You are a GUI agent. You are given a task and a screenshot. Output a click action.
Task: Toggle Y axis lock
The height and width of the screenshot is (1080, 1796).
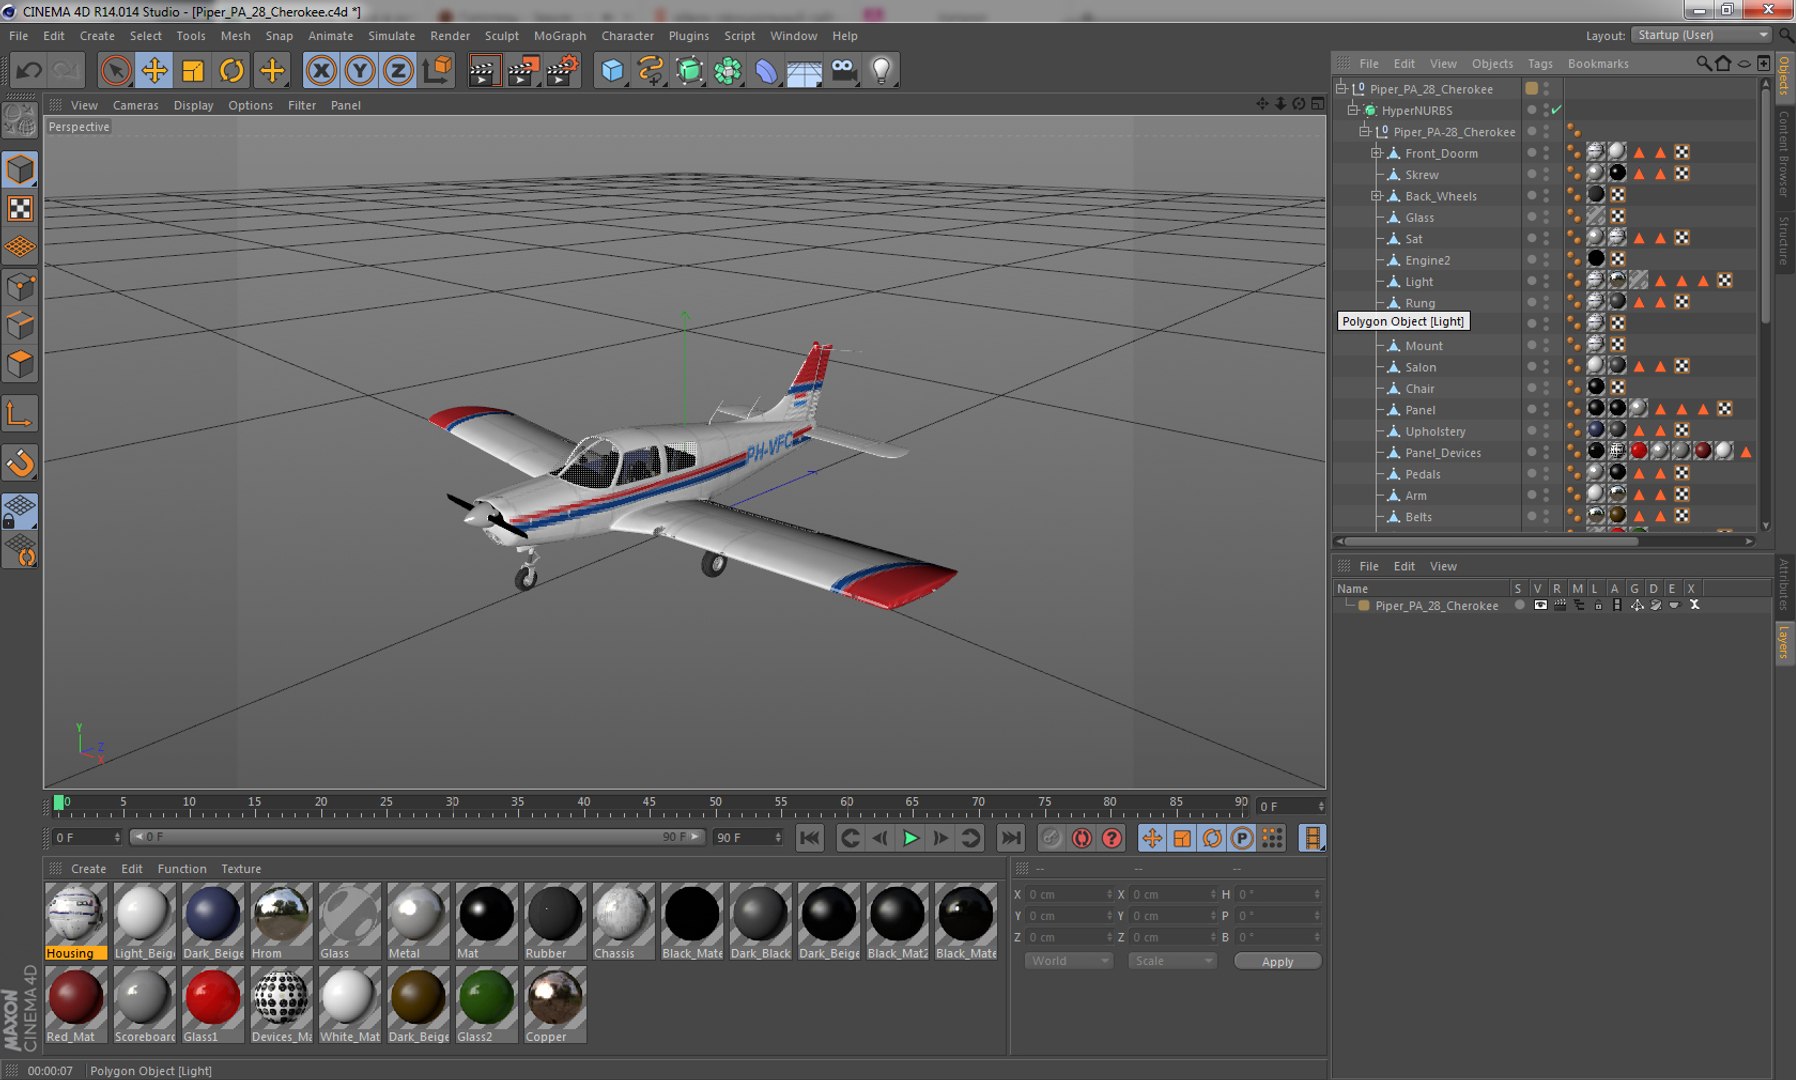359,70
